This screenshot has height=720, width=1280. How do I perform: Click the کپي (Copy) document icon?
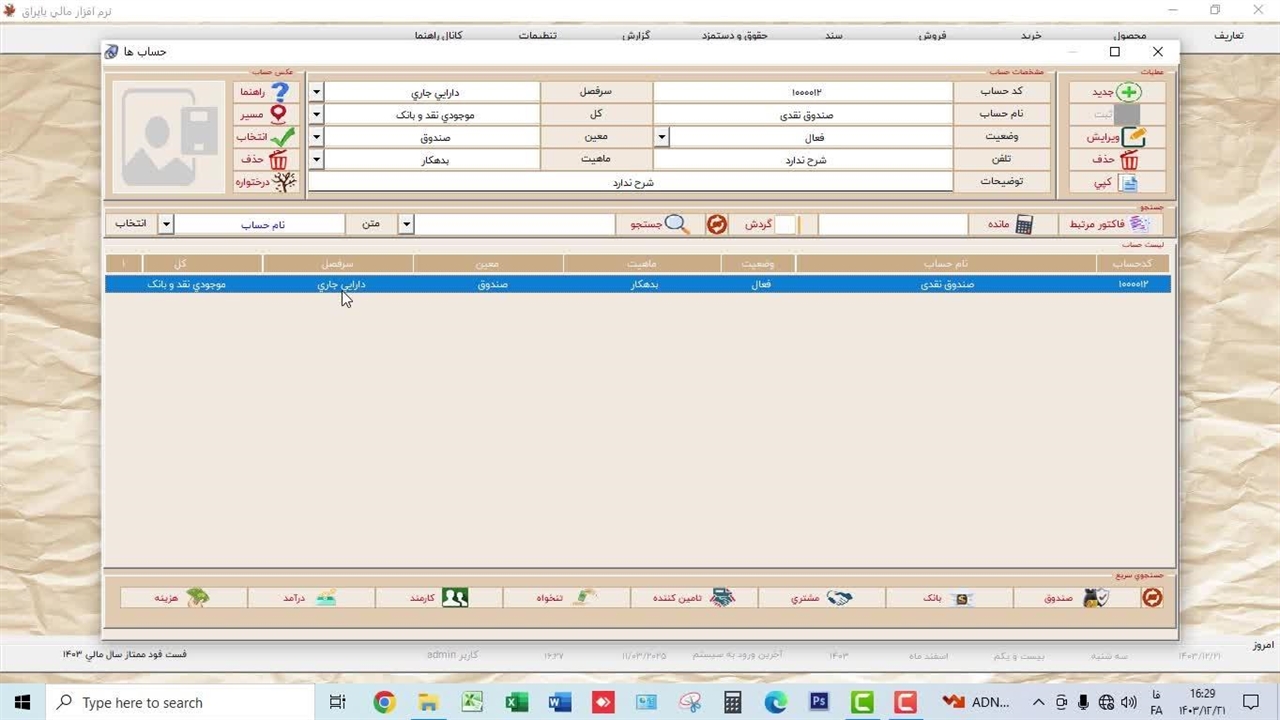[x=1127, y=183]
